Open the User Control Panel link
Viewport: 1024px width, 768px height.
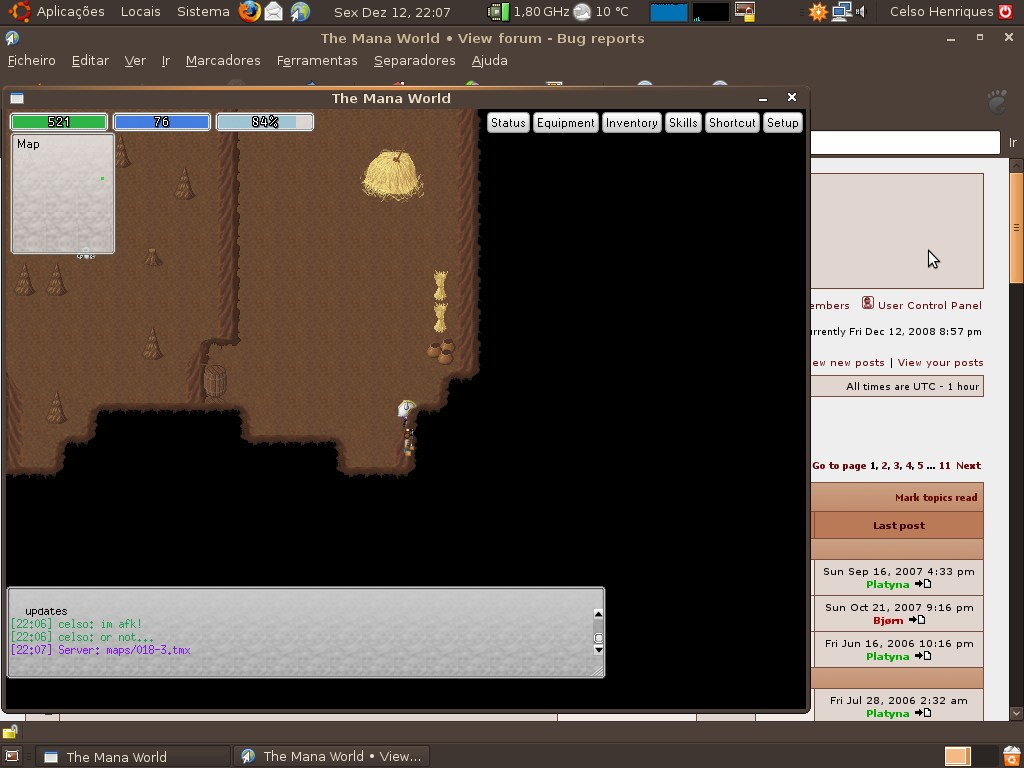coord(929,305)
